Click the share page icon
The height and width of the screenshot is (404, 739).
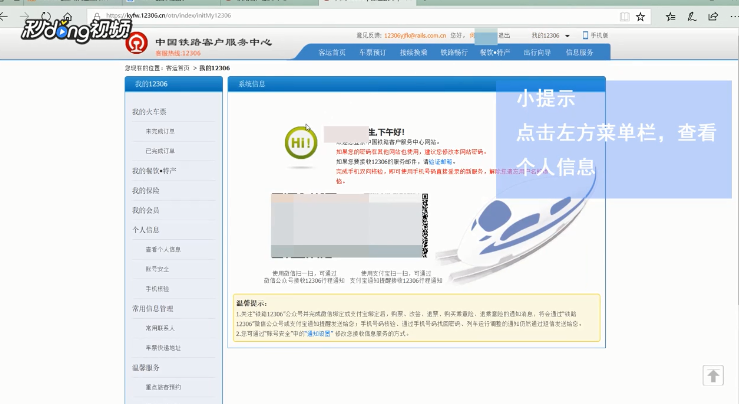point(713,17)
